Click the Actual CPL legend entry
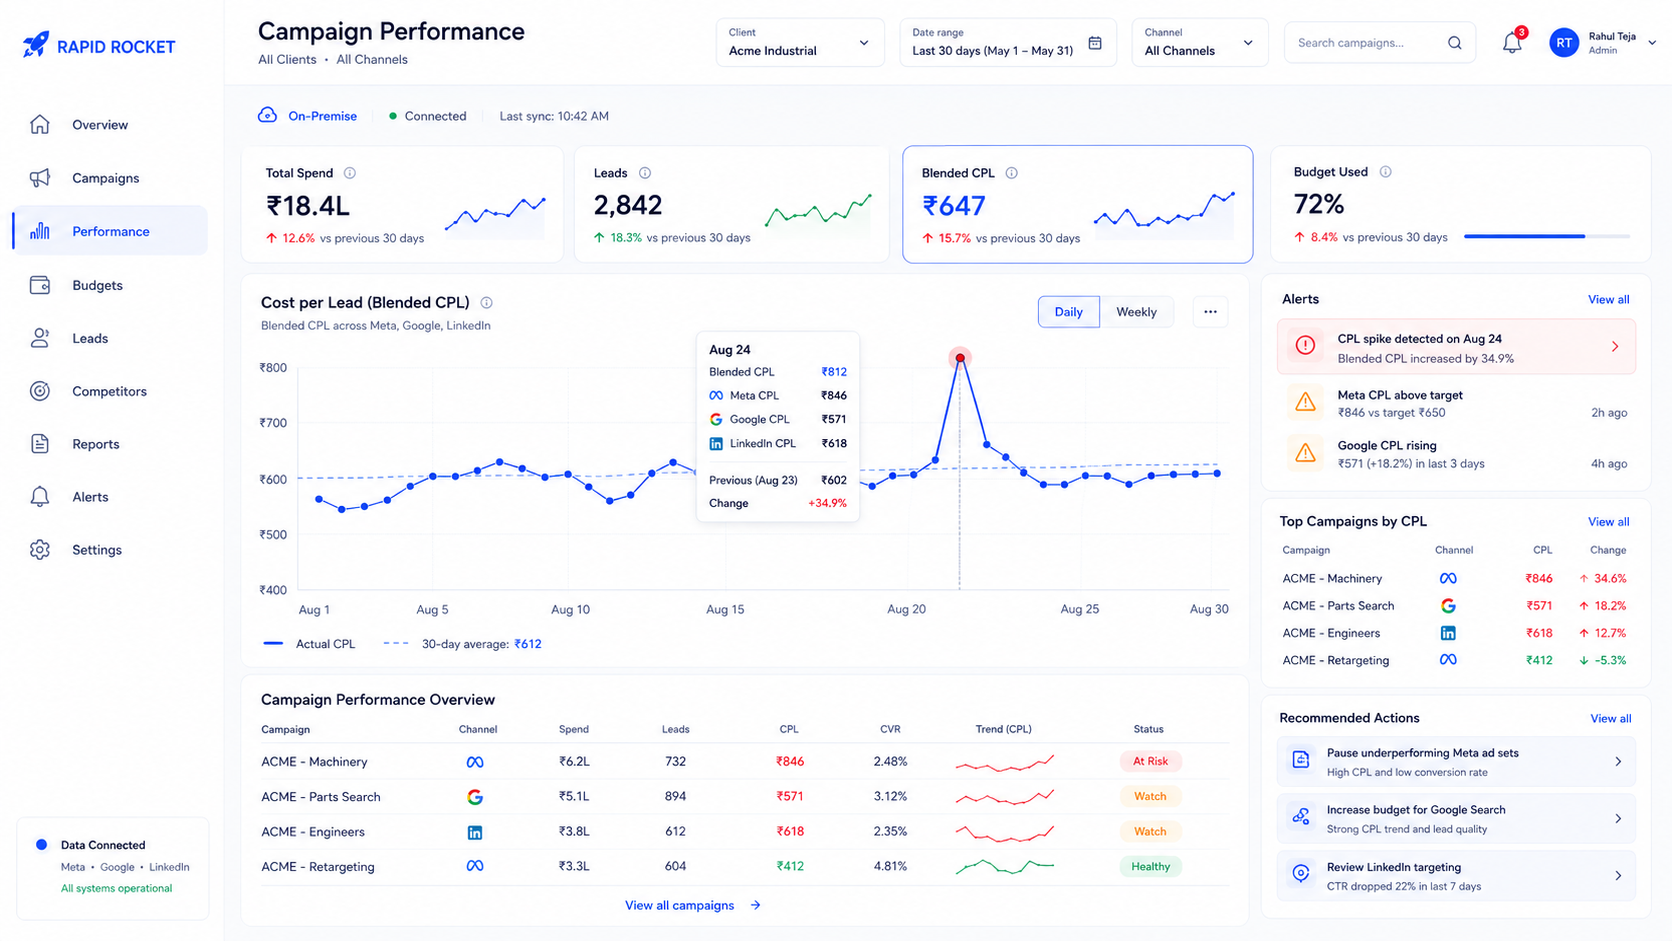Screen dimensions: 1672x941 pos(309,644)
